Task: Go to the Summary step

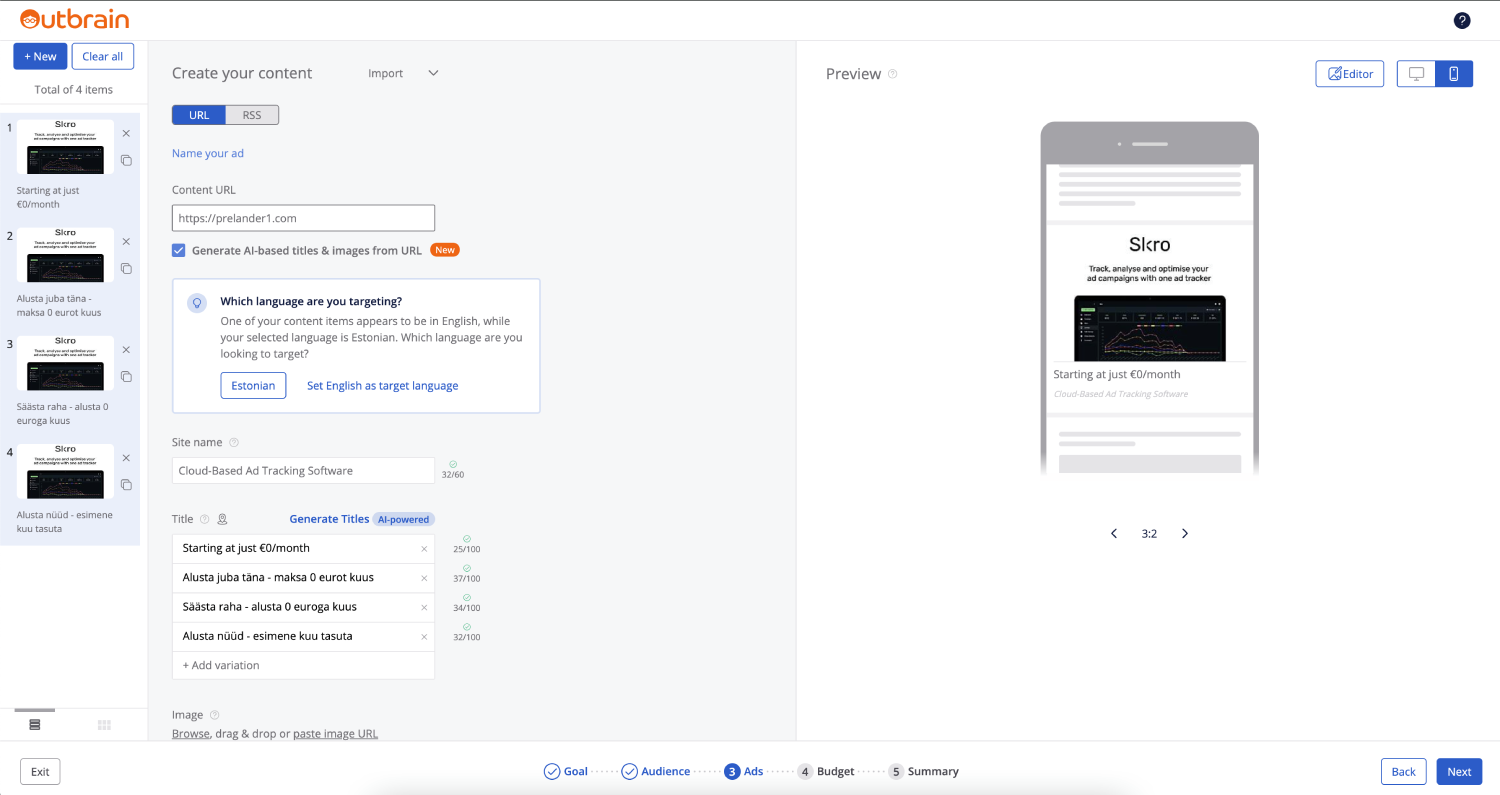Action: tap(924, 771)
